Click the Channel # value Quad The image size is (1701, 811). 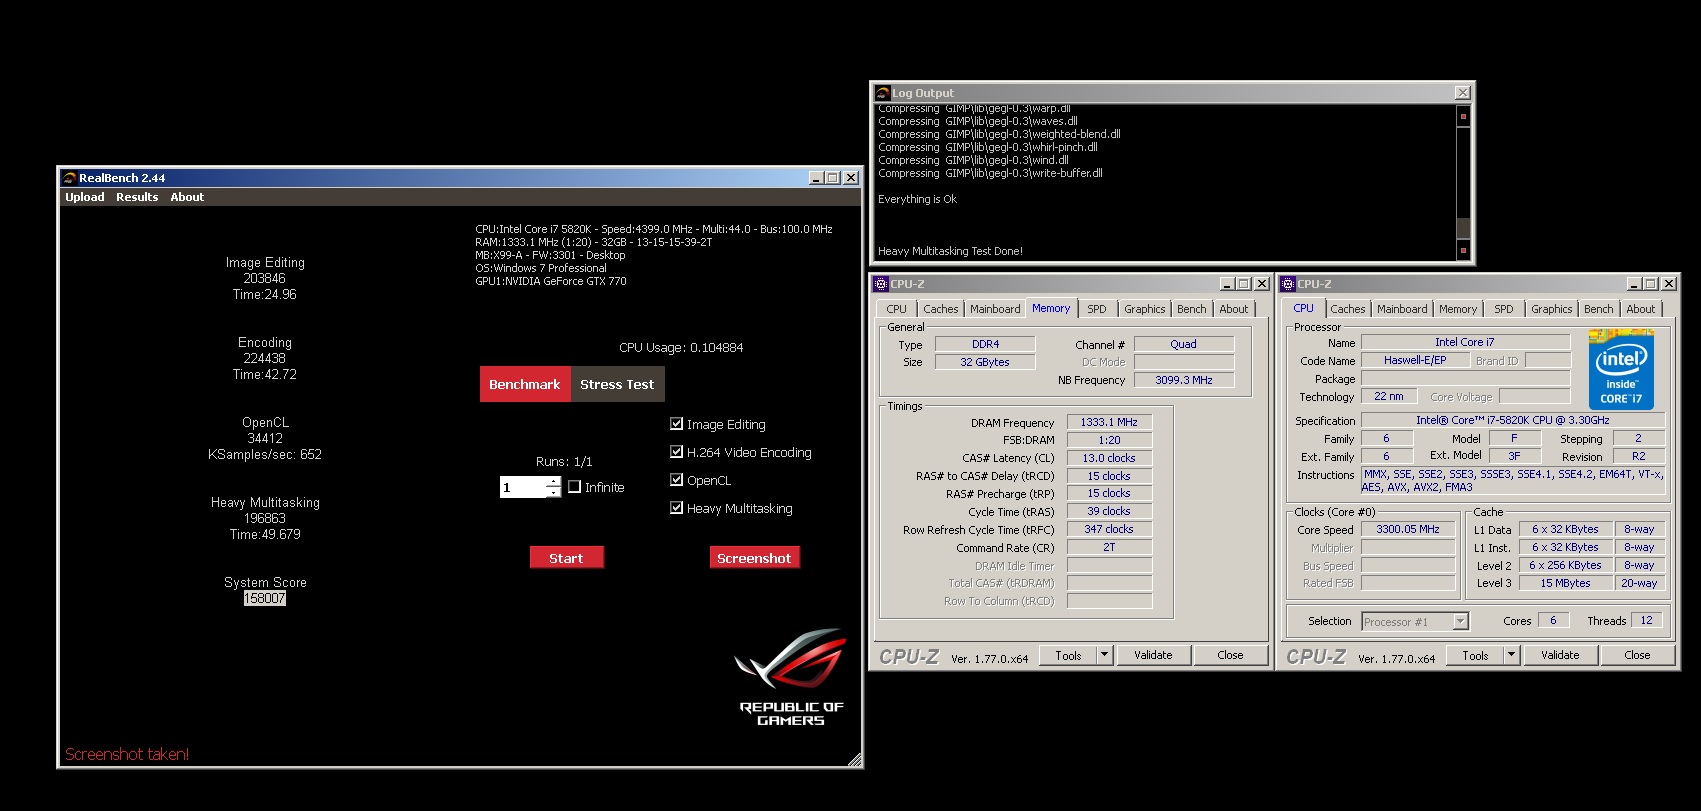[1184, 344]
